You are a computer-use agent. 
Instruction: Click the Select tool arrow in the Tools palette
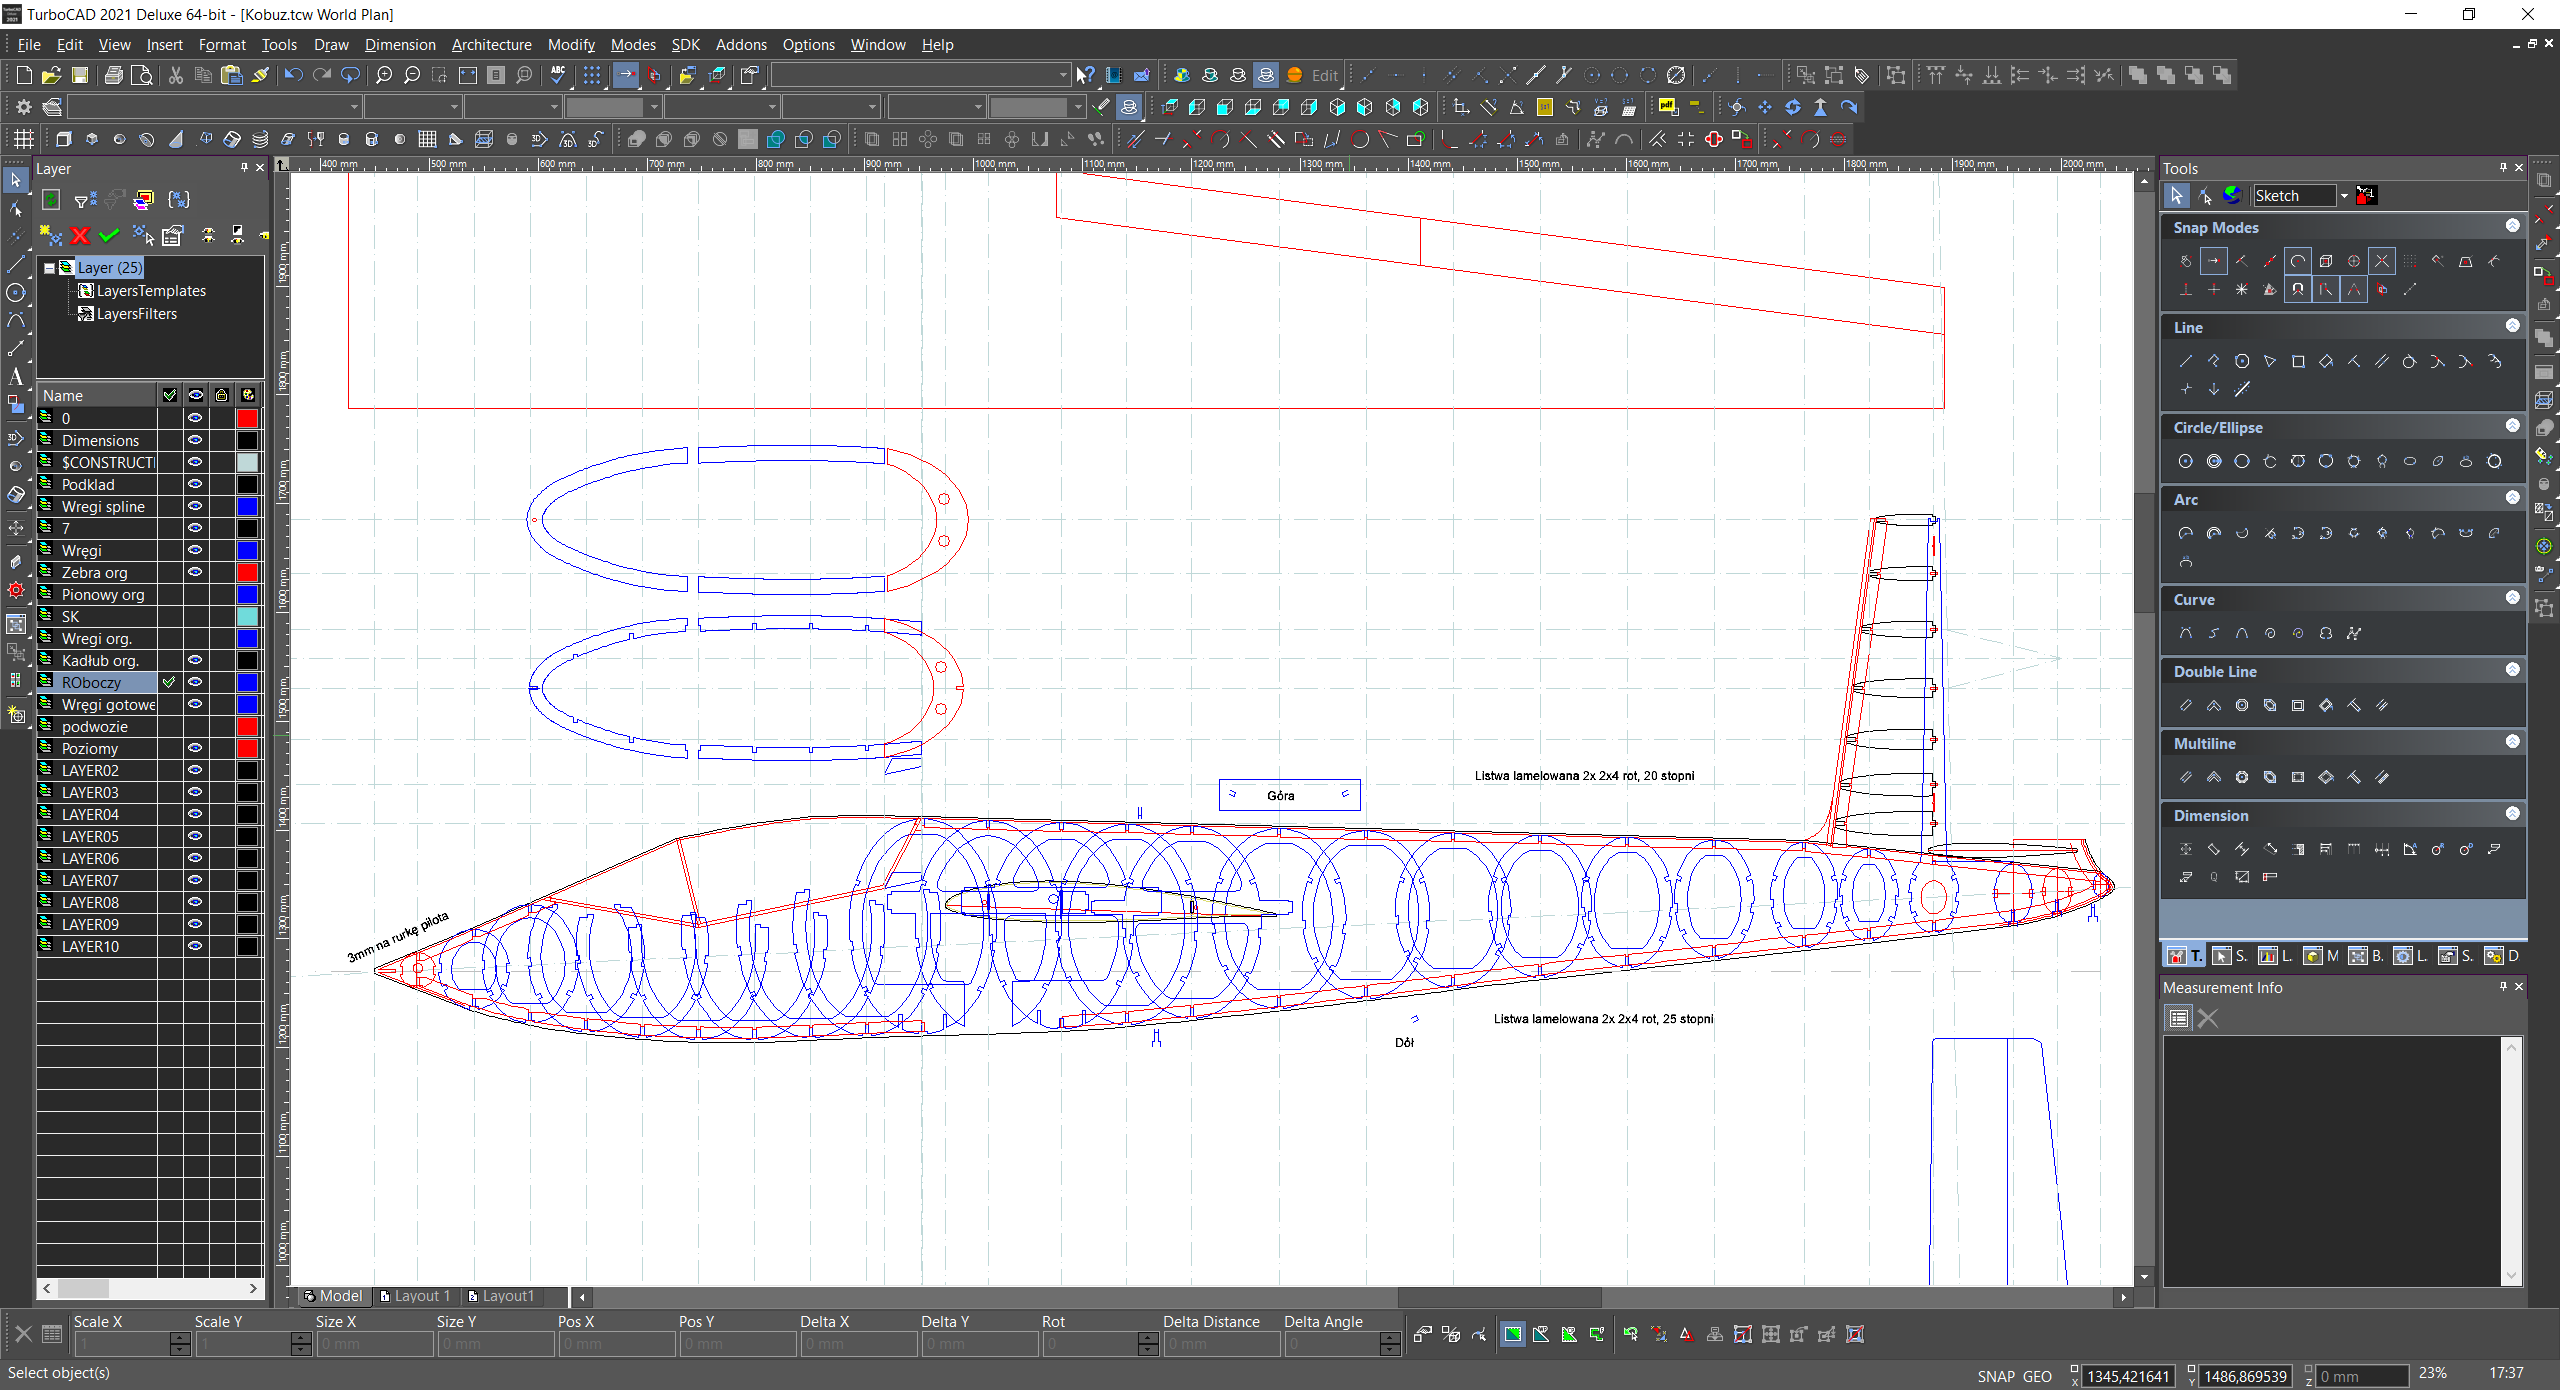pos(2177,196)
